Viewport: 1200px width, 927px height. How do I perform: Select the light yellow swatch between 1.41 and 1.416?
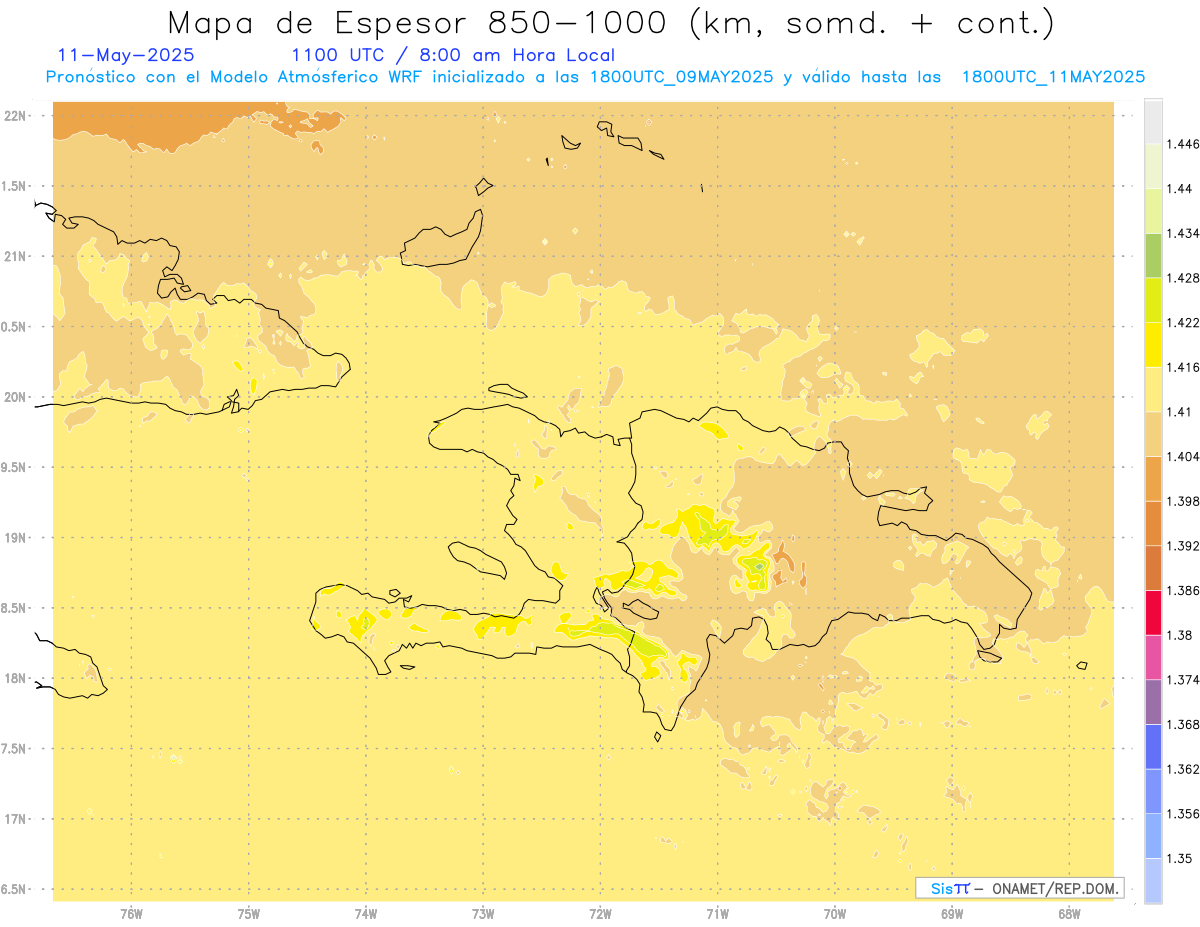tap(1153, 389)
